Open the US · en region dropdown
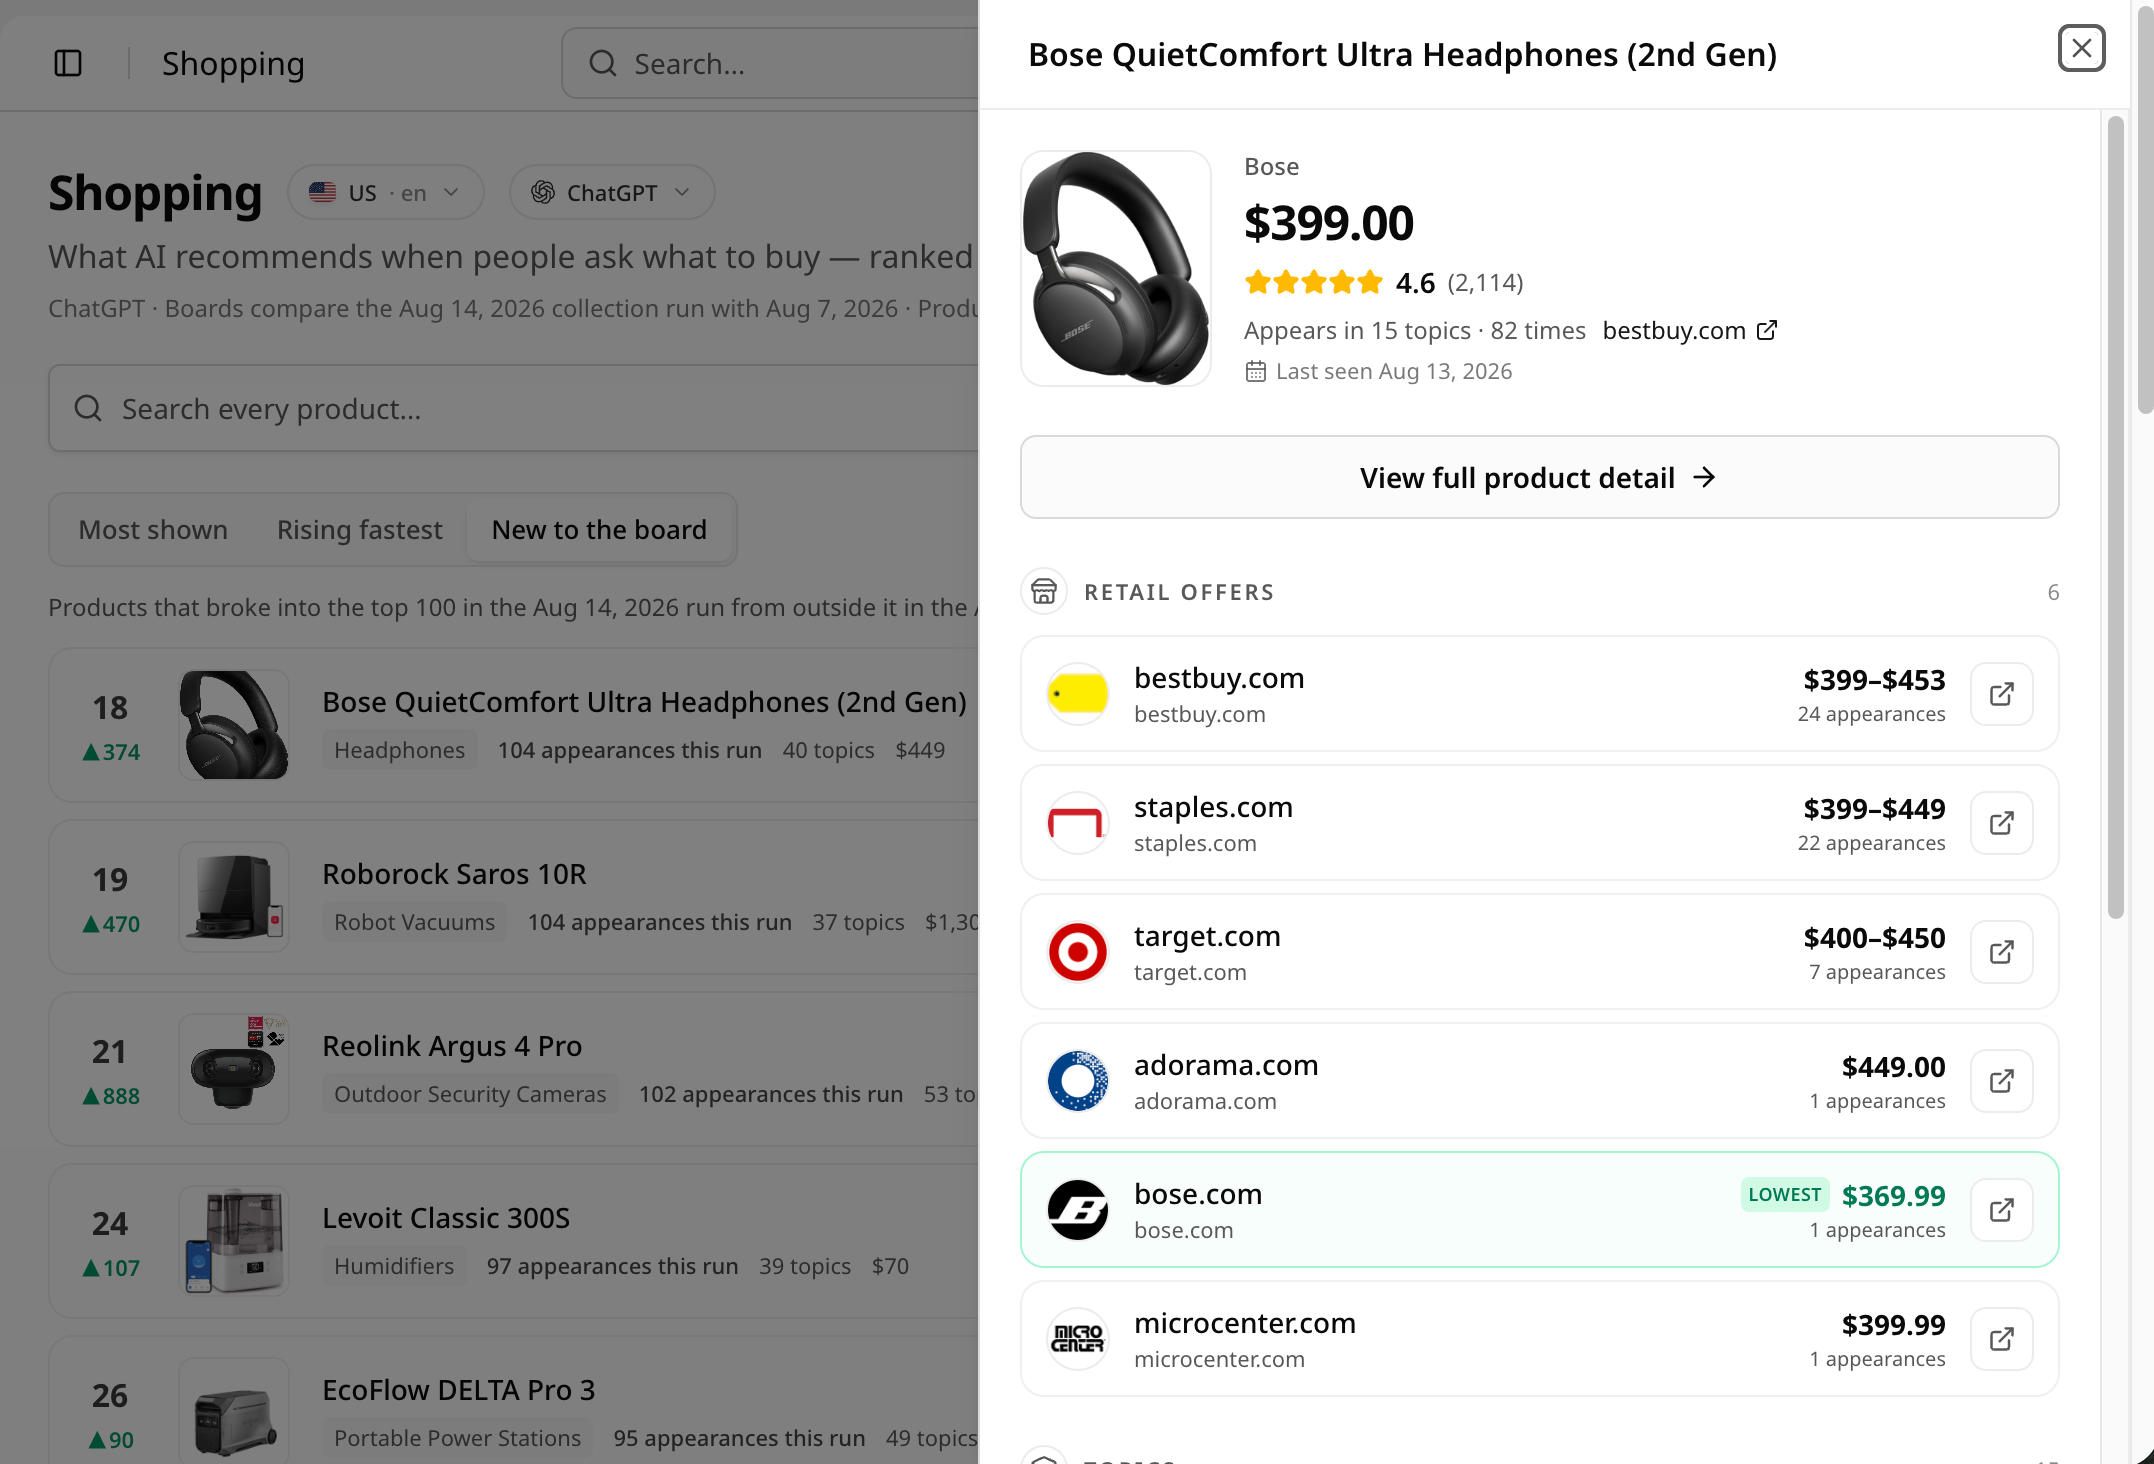 (x=386, y=192)
